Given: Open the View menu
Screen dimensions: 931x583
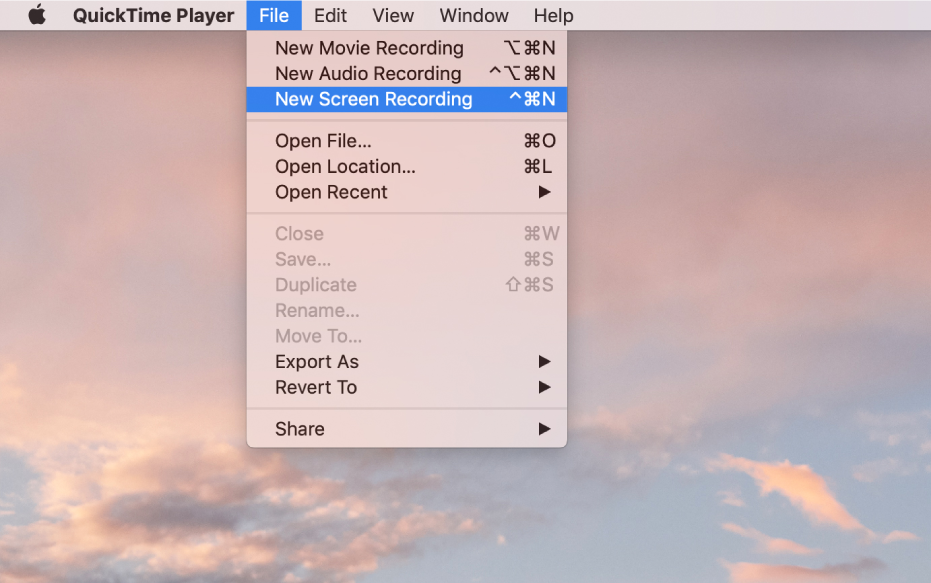Looking at the screenshot, I should coord(392,15).
